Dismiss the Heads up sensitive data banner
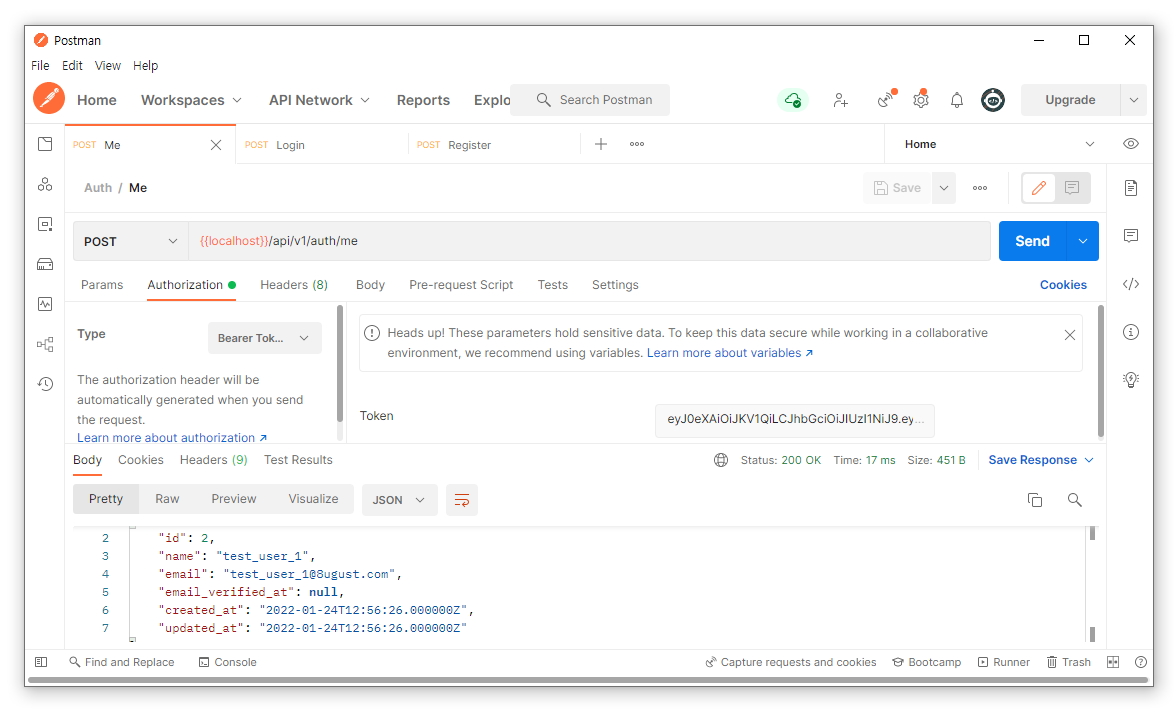This screenshot has width=1174, height=714. click(x=1070, y=335)
